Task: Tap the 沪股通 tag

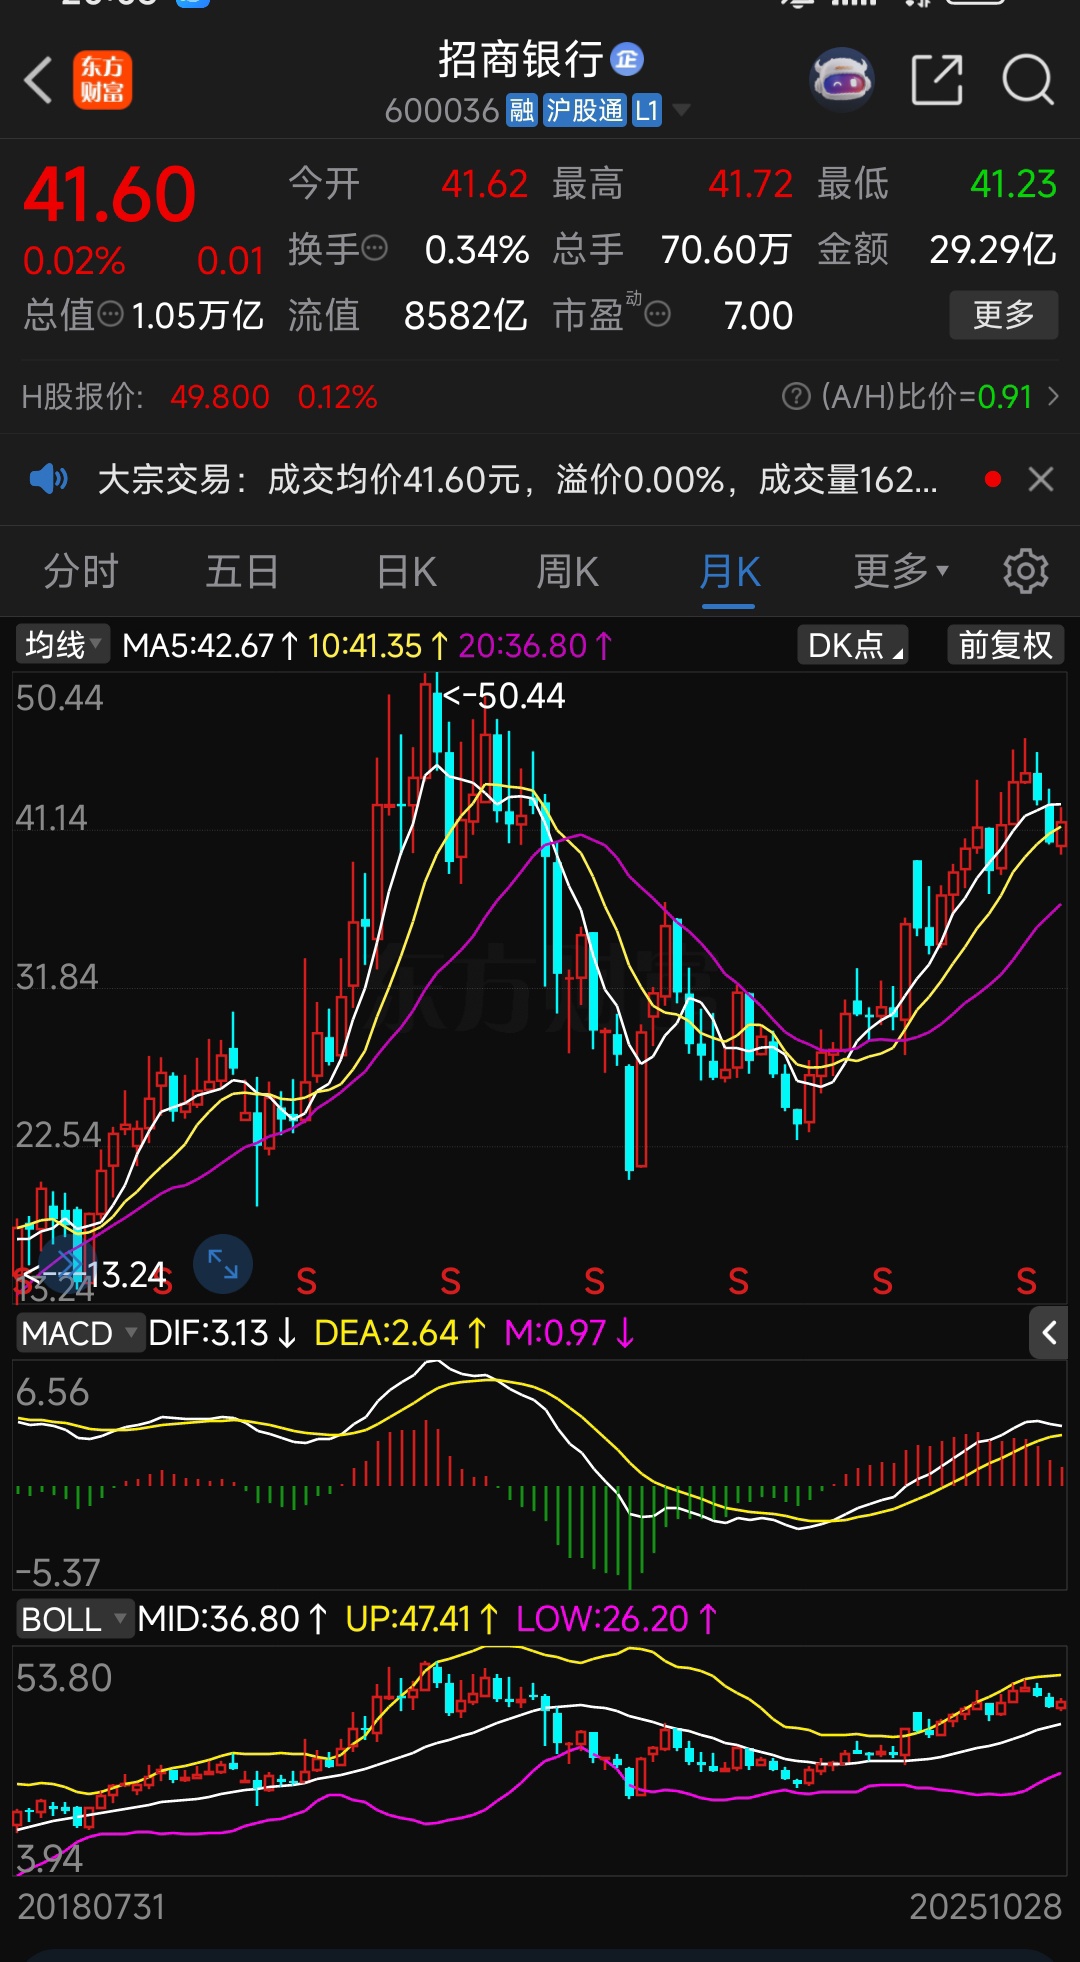Action: (585, 110)
